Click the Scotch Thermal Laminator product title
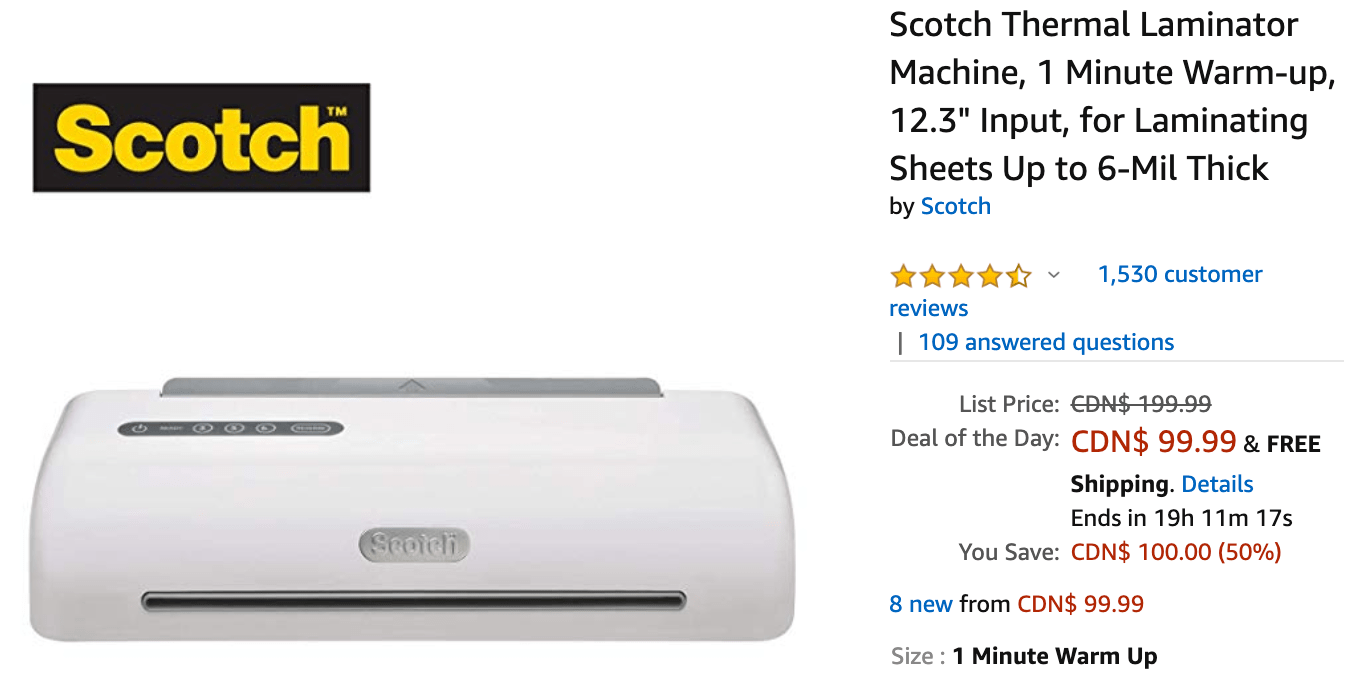 point(1112,96)
